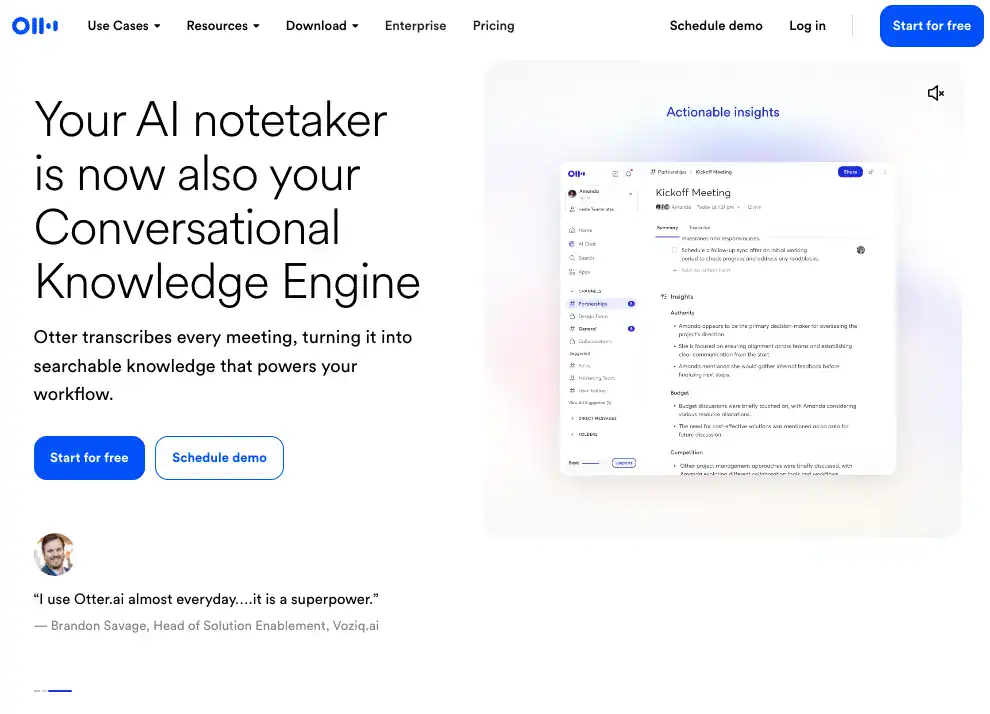Open the three-dot menu in the preview app
This screenshot has height=714, width=990.
point(885,172)
